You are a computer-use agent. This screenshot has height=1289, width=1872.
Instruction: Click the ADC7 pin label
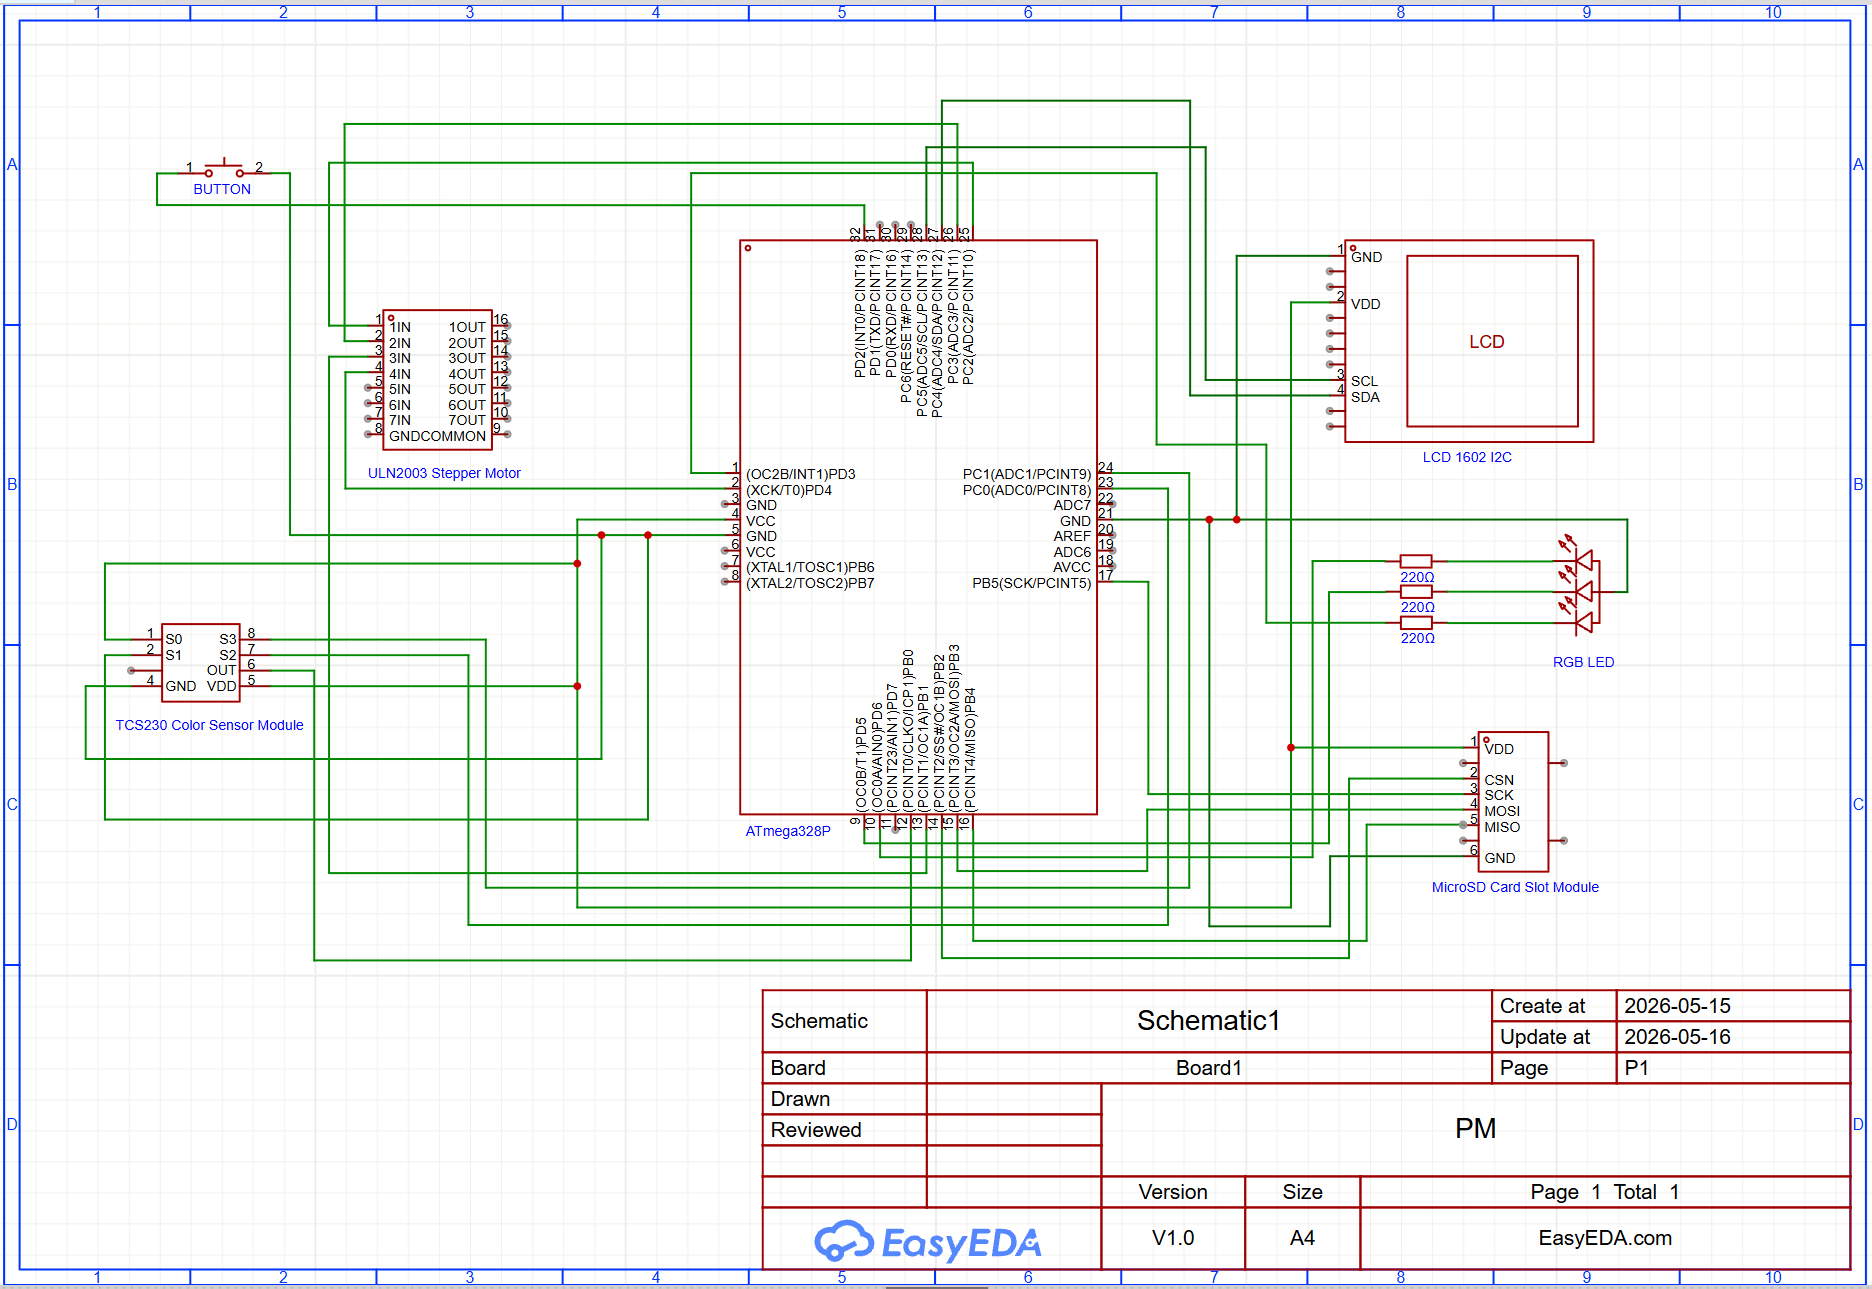(x=1072, y=505)
